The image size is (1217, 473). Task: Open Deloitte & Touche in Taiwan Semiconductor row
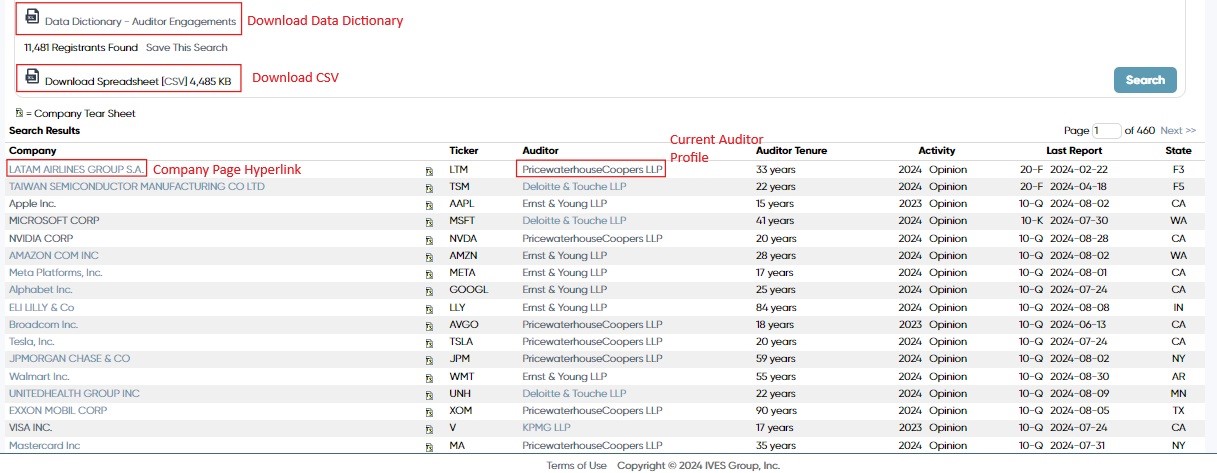pos(574,186)
